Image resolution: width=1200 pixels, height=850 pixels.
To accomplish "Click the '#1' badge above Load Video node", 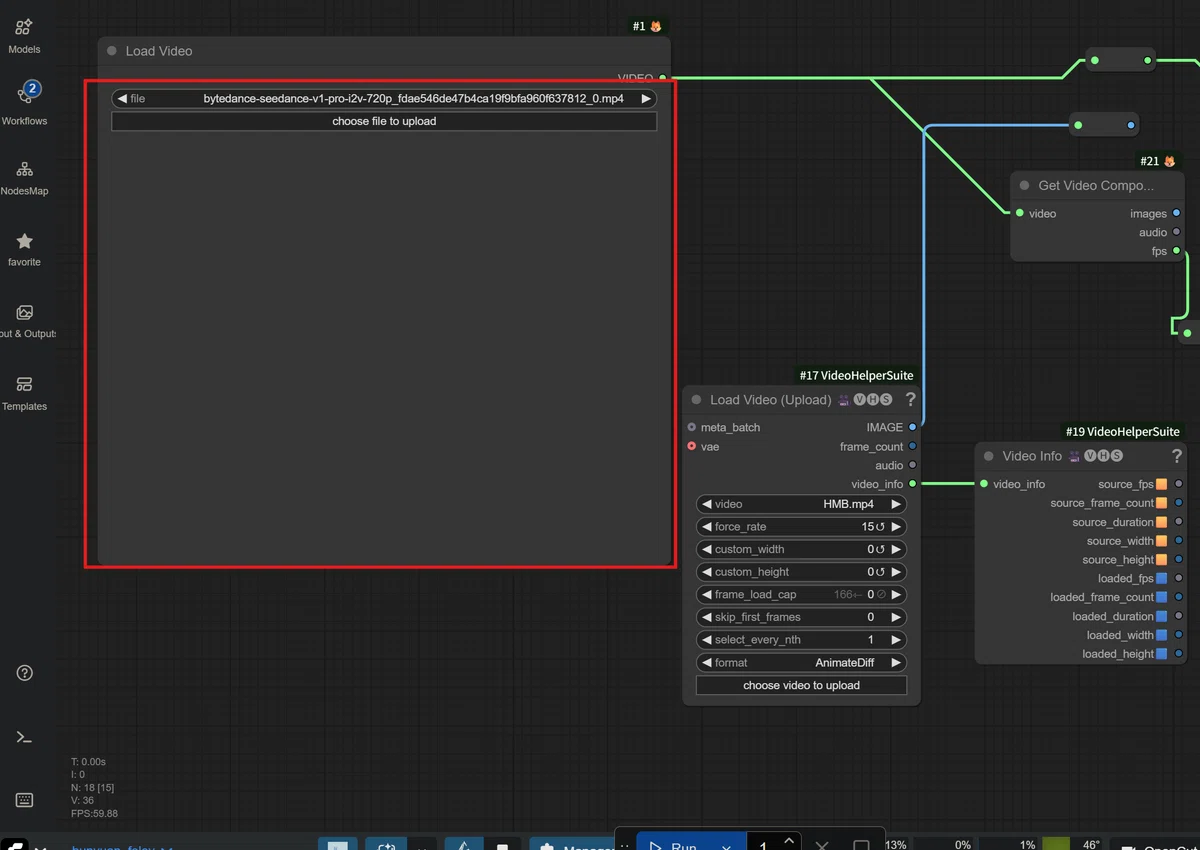I will (647, 26).
